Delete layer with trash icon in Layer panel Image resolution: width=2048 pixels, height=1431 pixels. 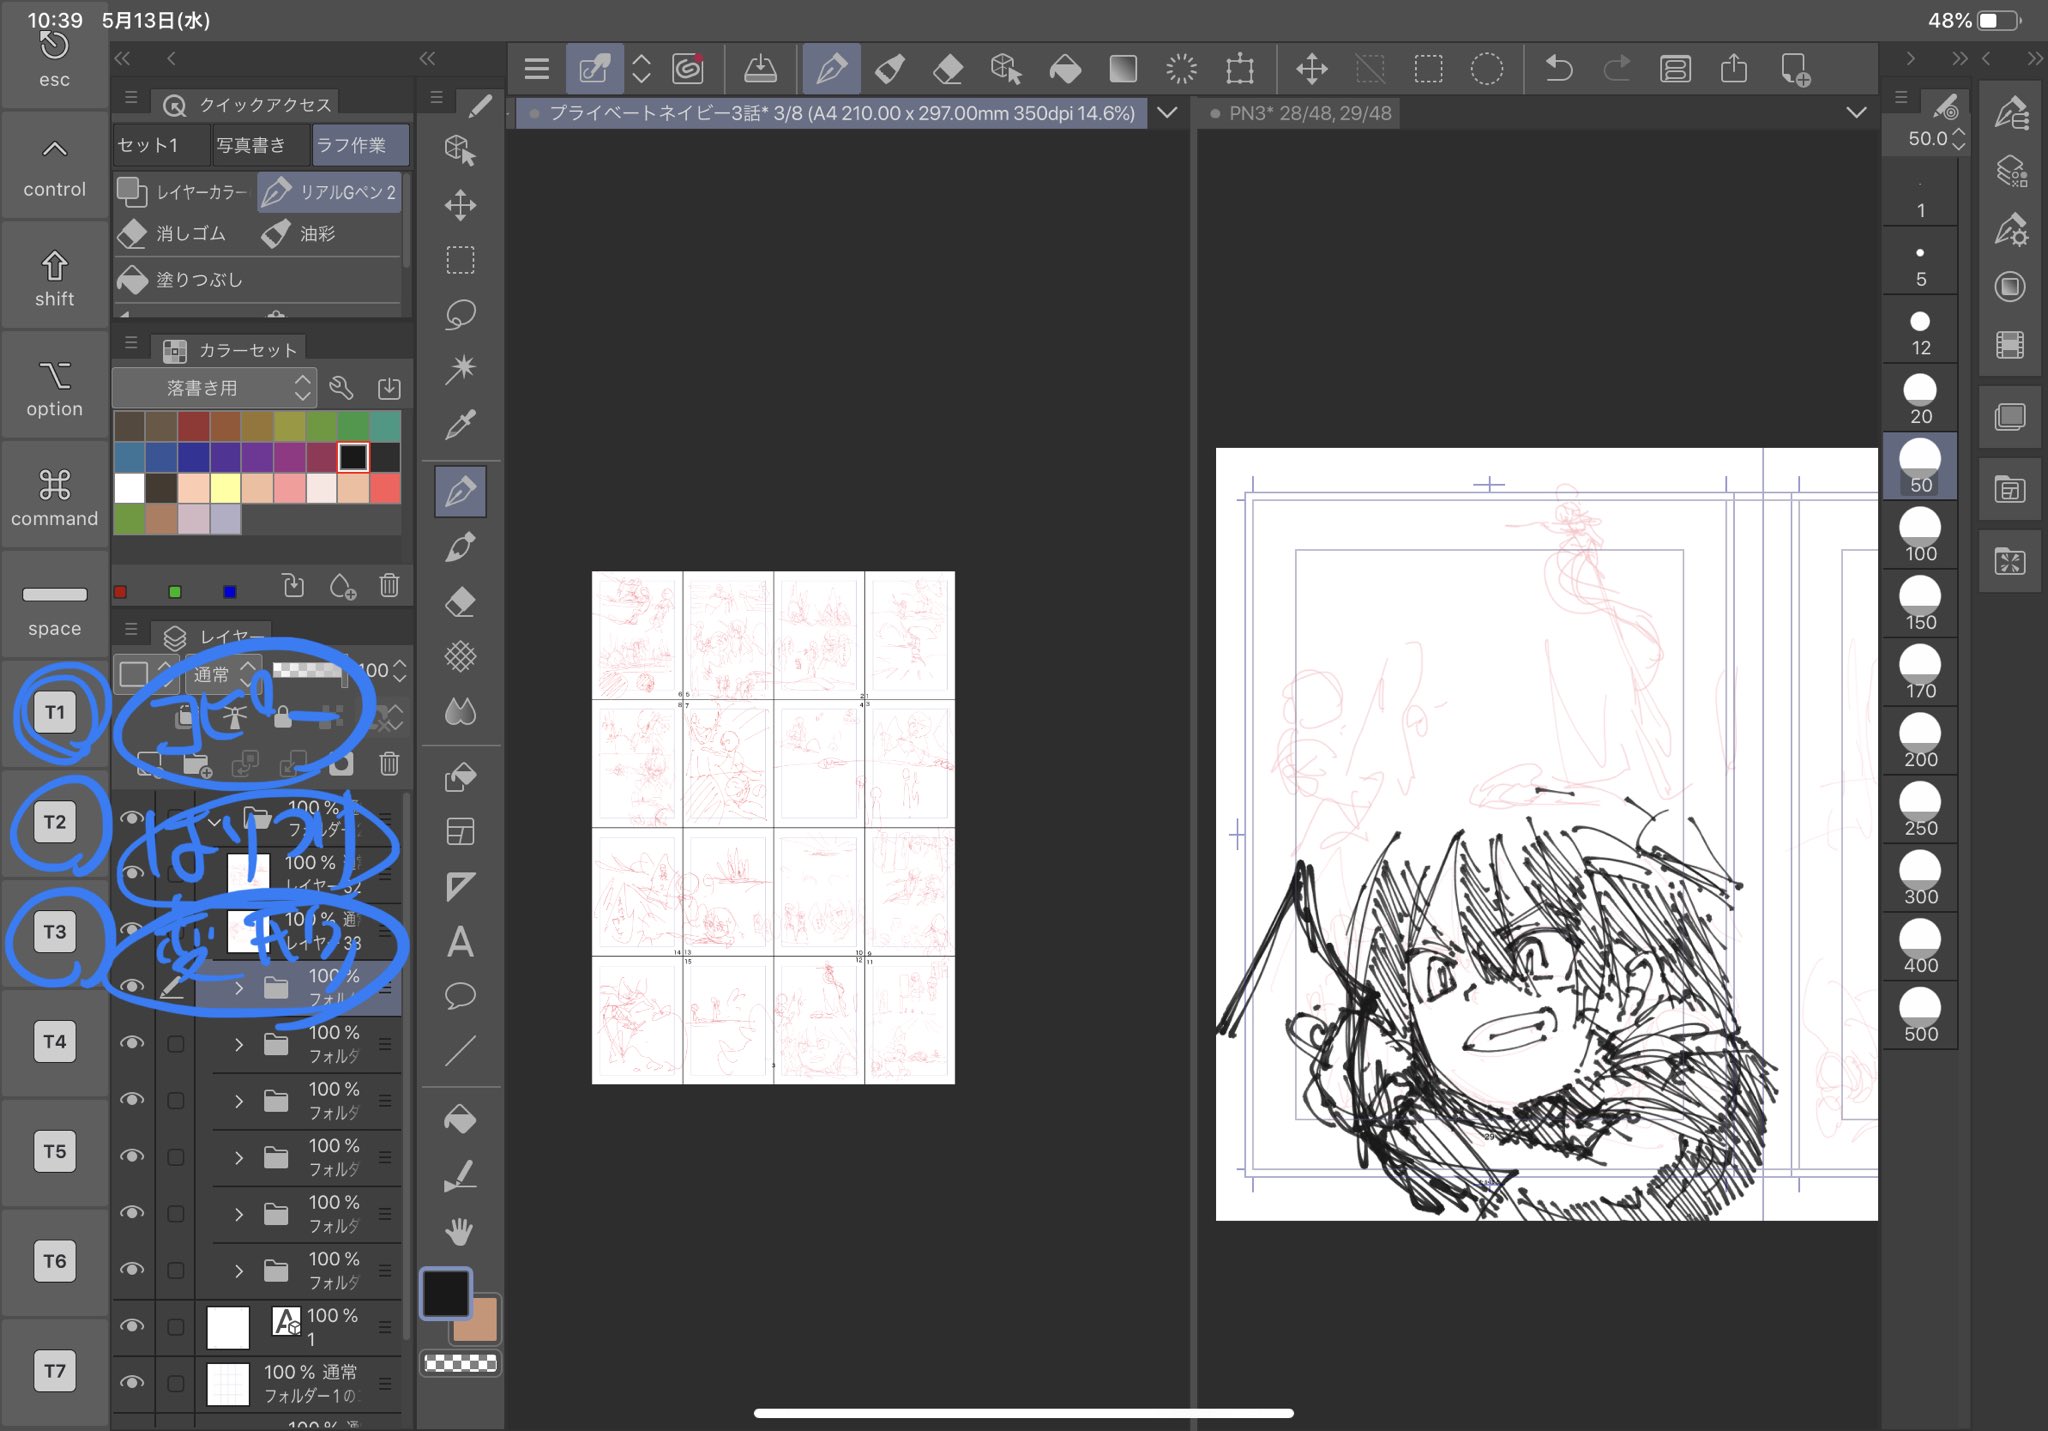[x=389, y=764]
